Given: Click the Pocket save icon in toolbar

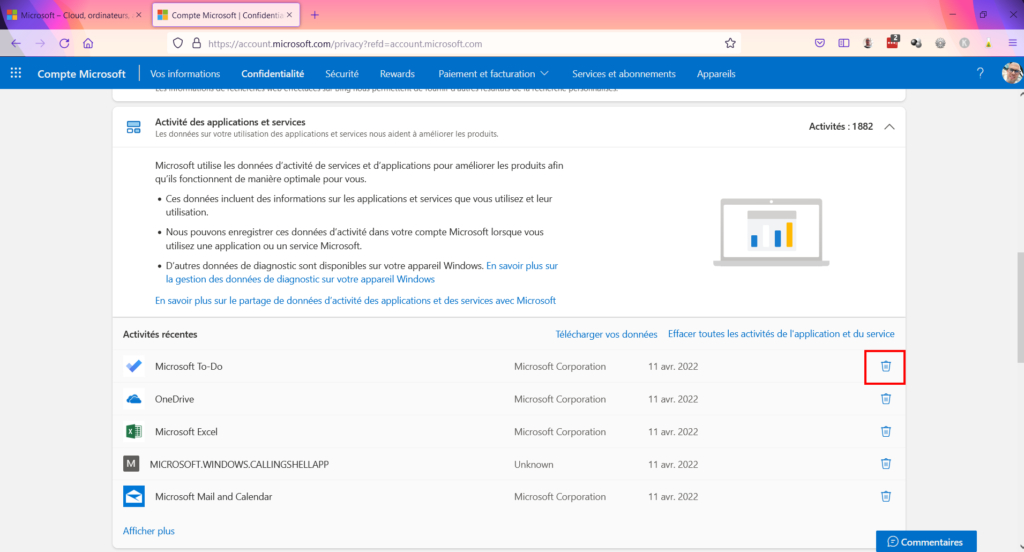Looking at the screenshot, I should 820,44.
